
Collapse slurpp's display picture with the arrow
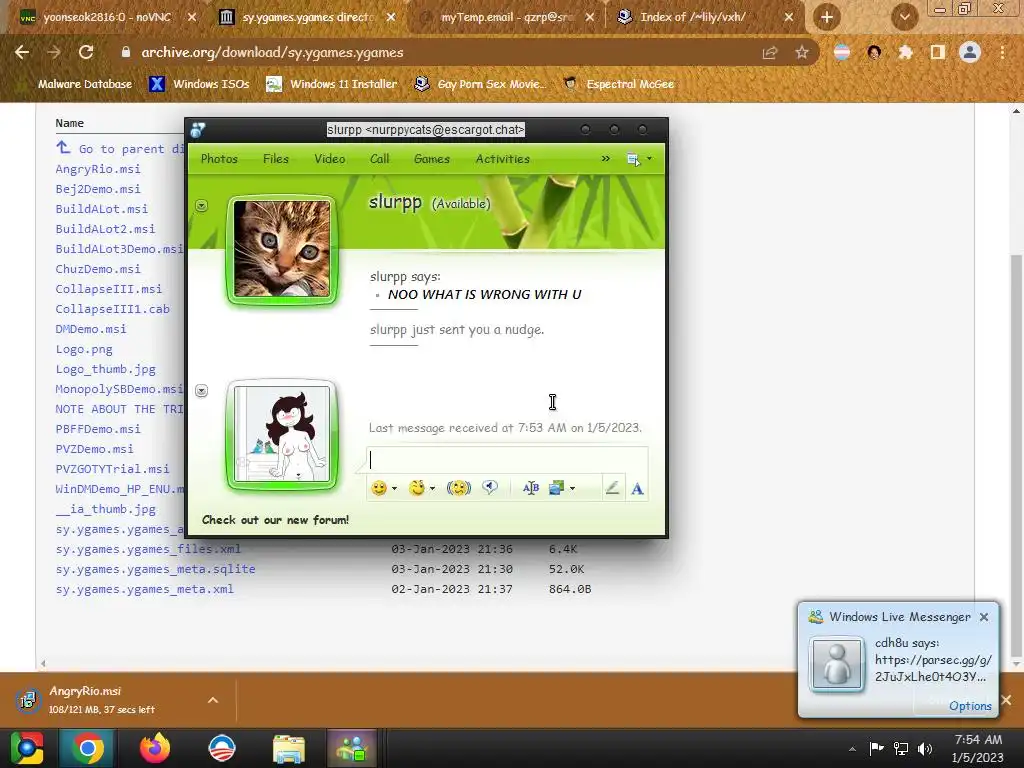[202, 206]
